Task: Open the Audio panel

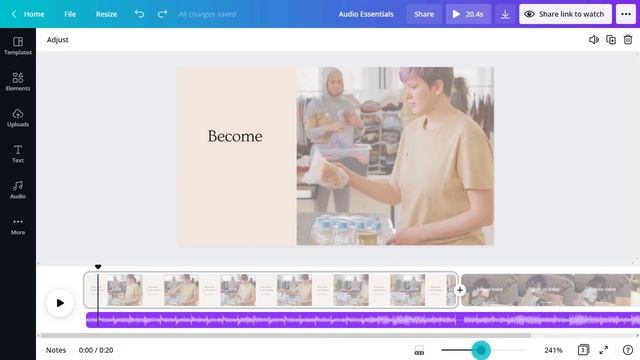Action: (18, 190)
